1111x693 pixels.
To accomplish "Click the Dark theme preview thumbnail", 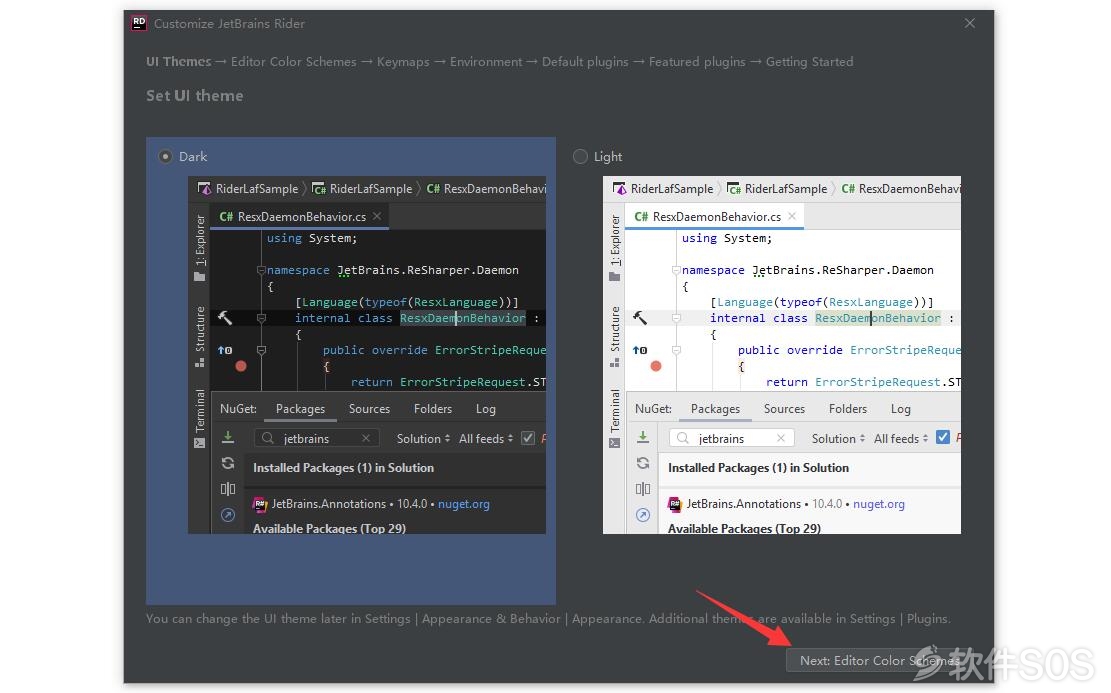I will (366, 354).
